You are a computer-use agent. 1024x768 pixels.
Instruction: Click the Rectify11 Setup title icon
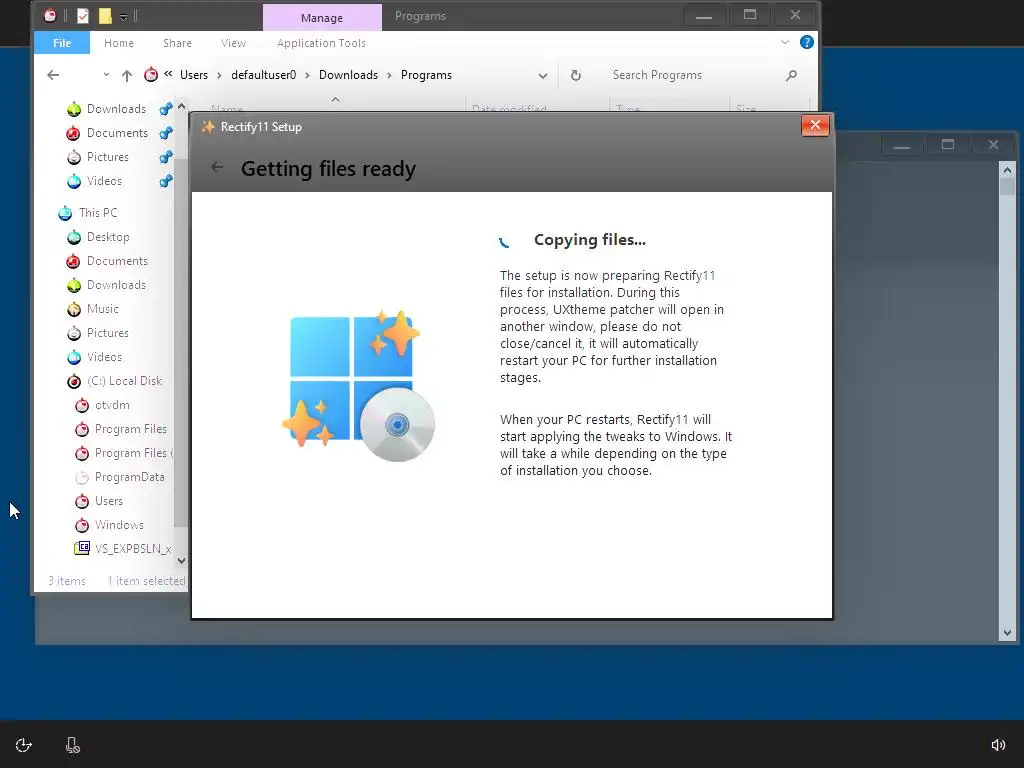[208, 127]
